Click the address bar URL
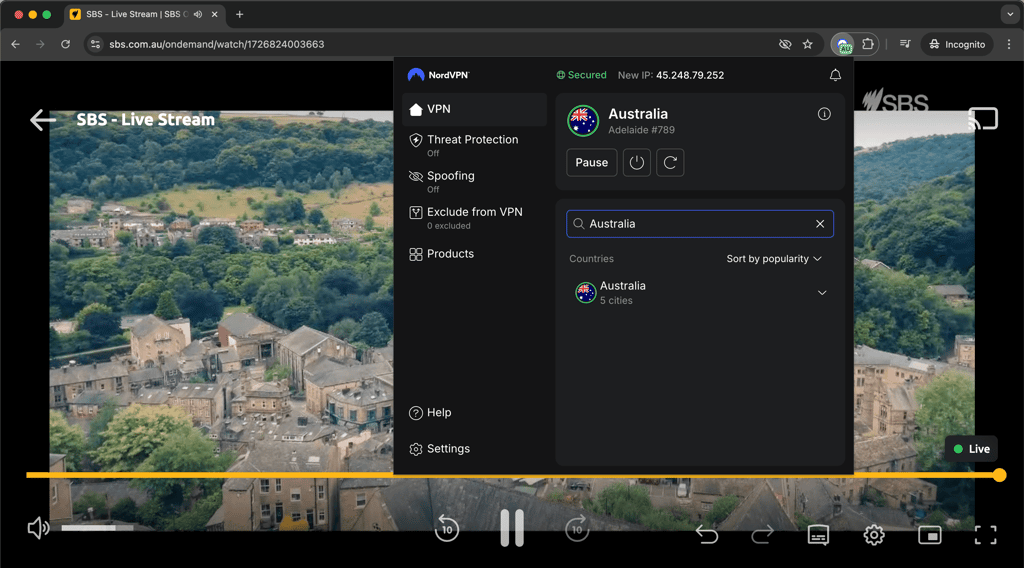1024x568 pixels. (216, 44)
